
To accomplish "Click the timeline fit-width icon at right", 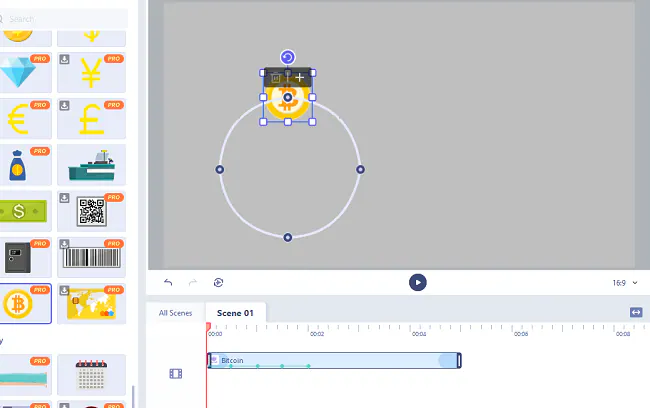I will pyautogui.click(x=636, y=312).
